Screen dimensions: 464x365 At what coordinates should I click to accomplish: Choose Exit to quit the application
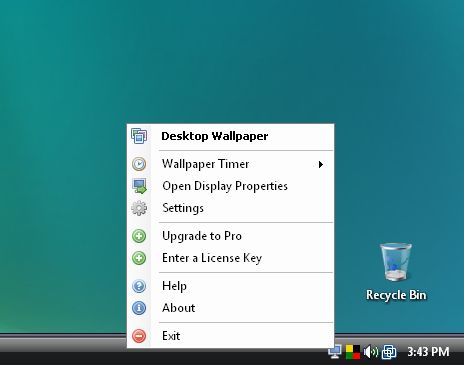(x=230, y=336)
